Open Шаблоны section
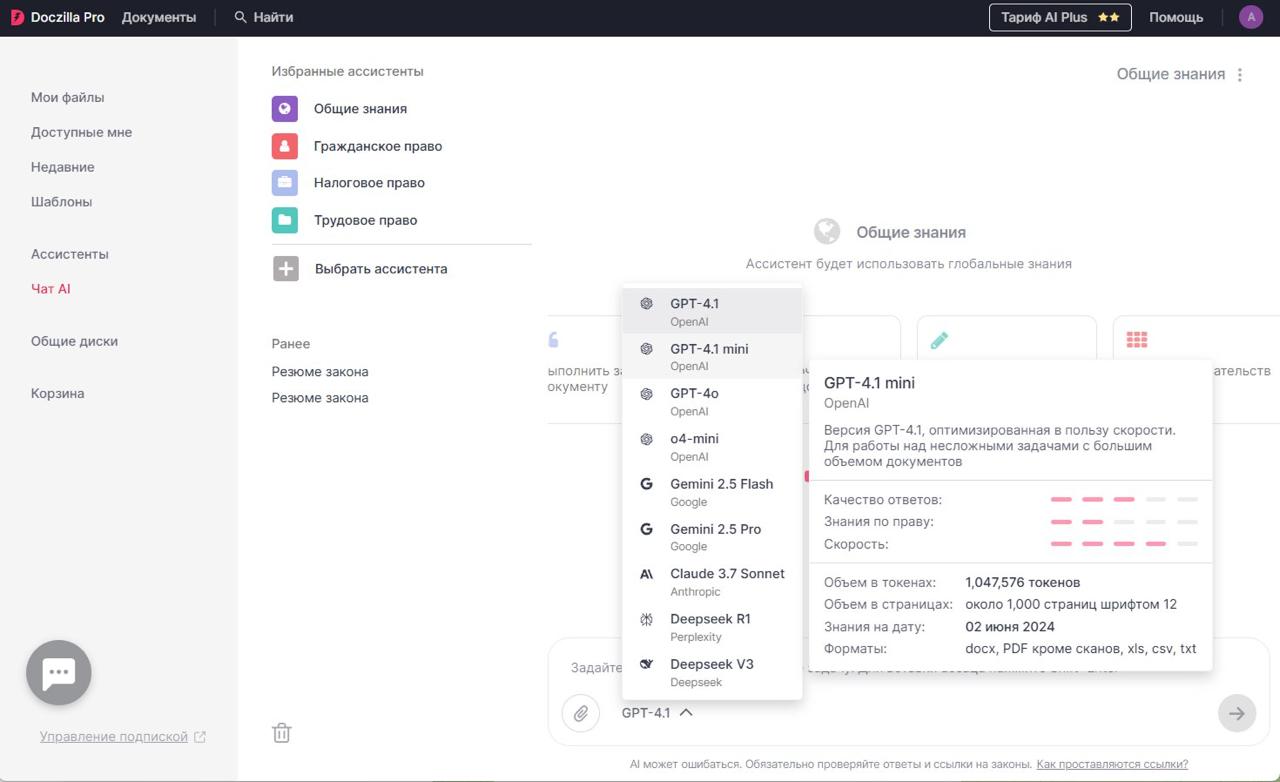 (61, 201)
